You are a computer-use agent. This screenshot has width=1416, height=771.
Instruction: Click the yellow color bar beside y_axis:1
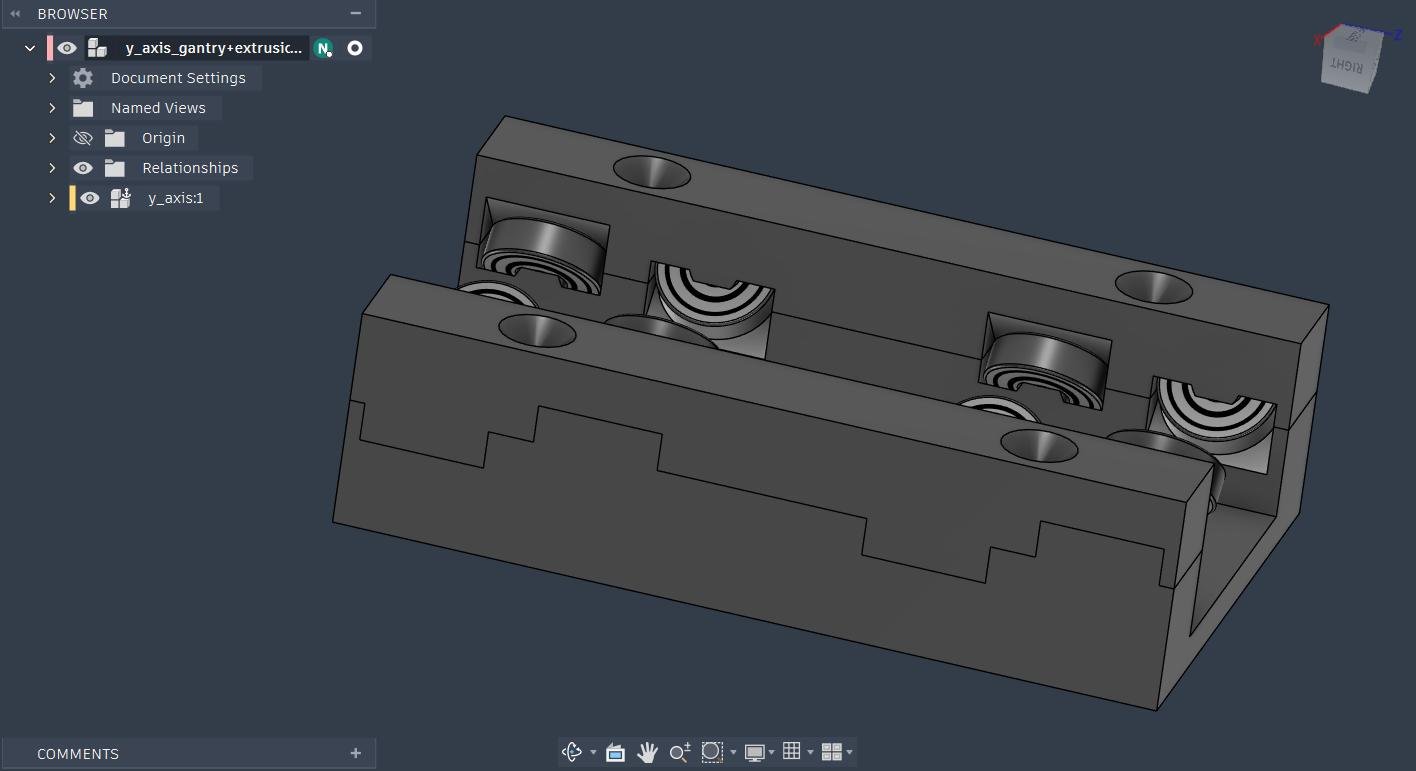pyautogui.click(x=72, y=198)
